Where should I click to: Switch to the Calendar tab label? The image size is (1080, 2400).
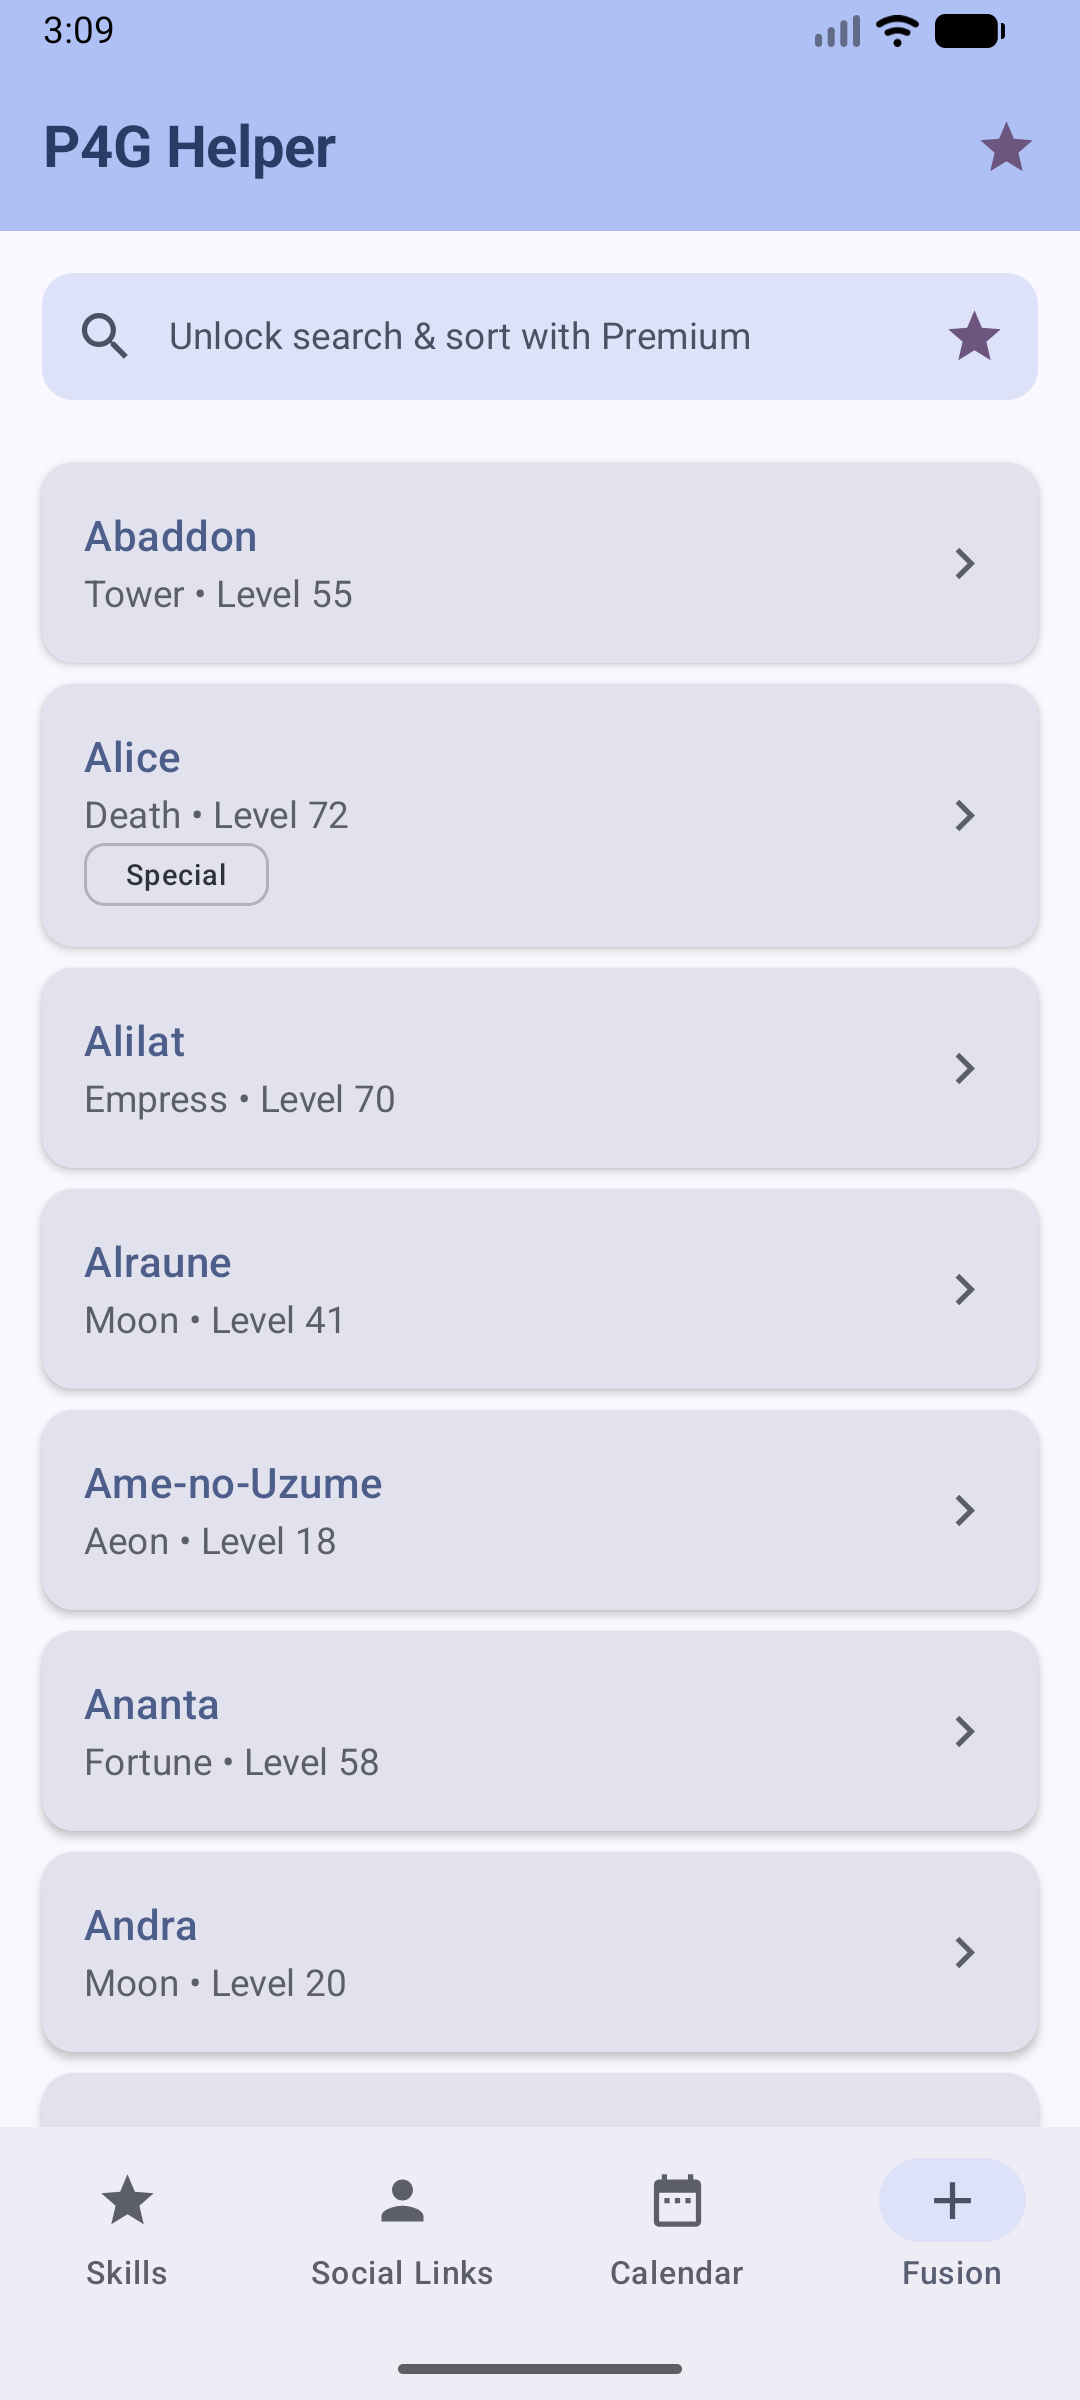(677, 2273)
